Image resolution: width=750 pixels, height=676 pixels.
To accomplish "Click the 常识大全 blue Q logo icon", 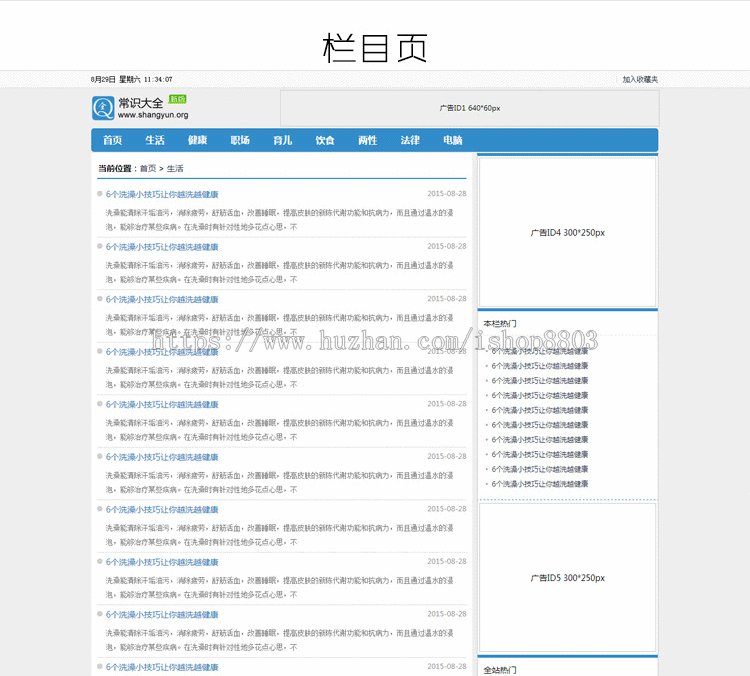I will point(103,108).
